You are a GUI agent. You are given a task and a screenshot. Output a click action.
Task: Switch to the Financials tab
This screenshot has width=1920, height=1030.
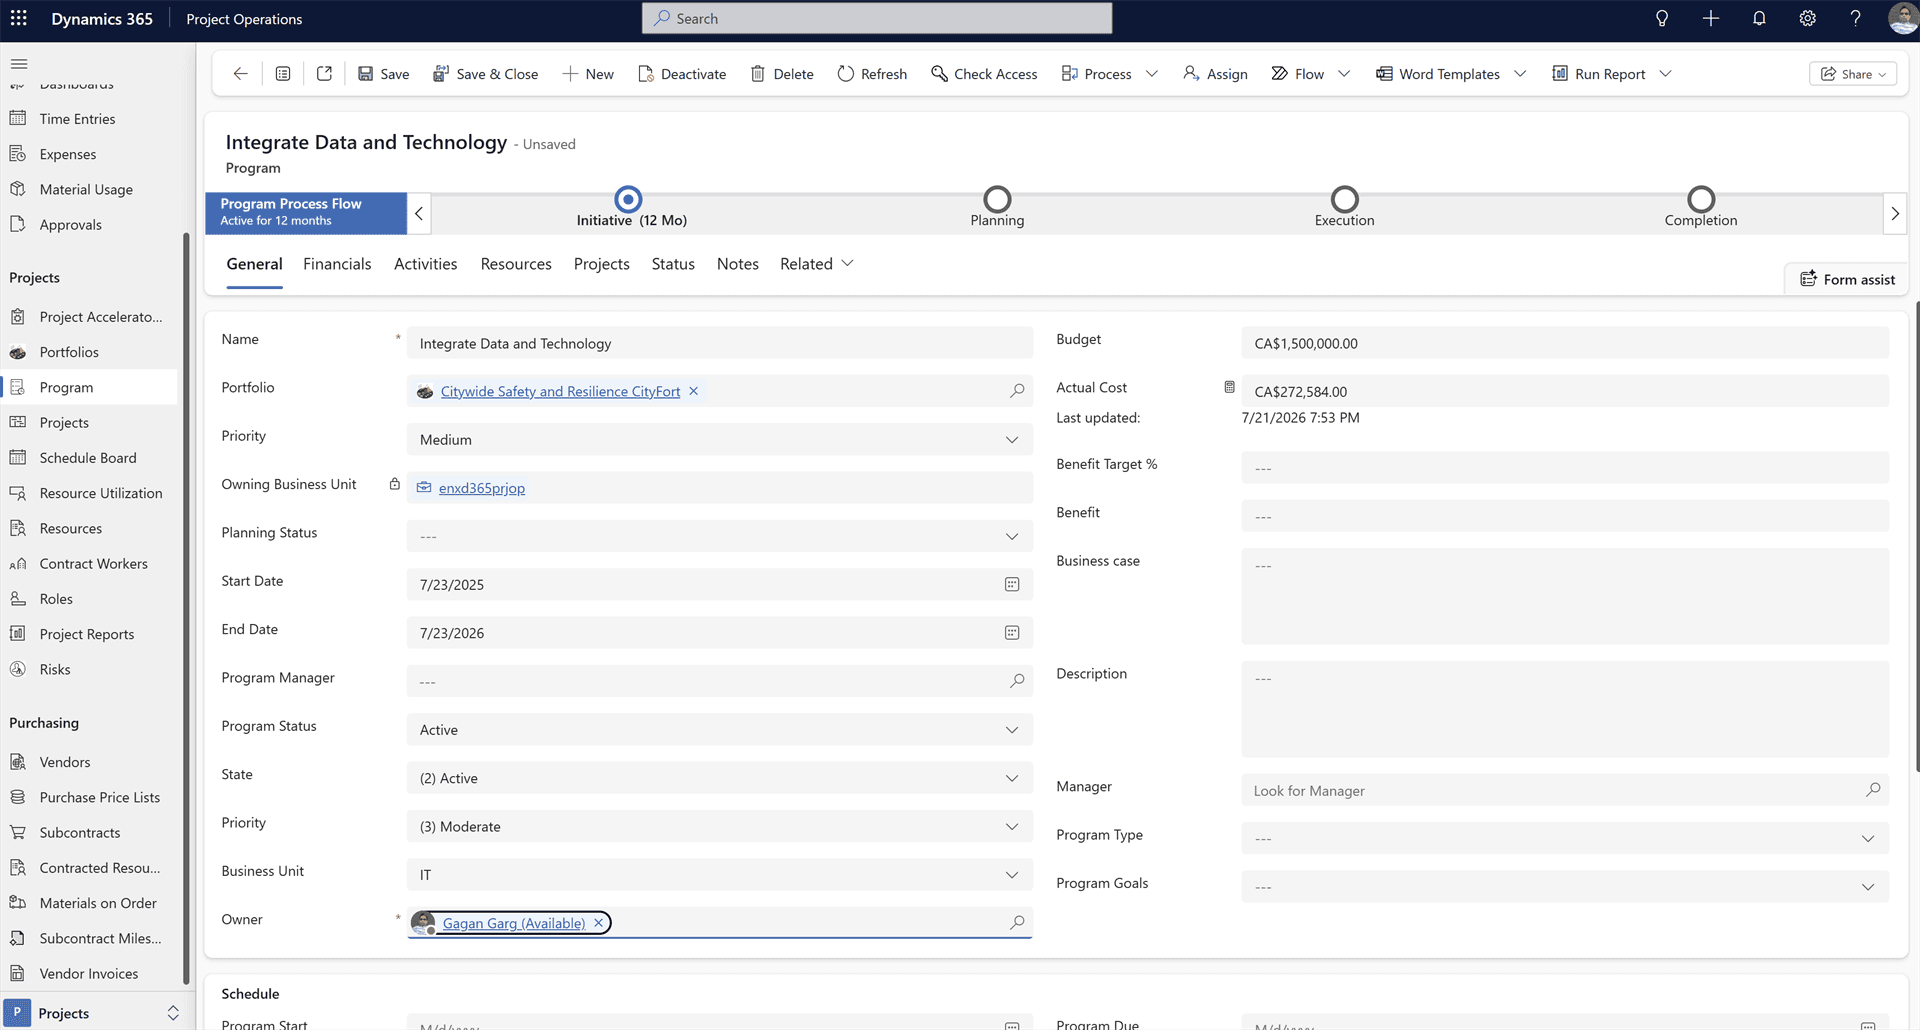[x=337, y=264]
